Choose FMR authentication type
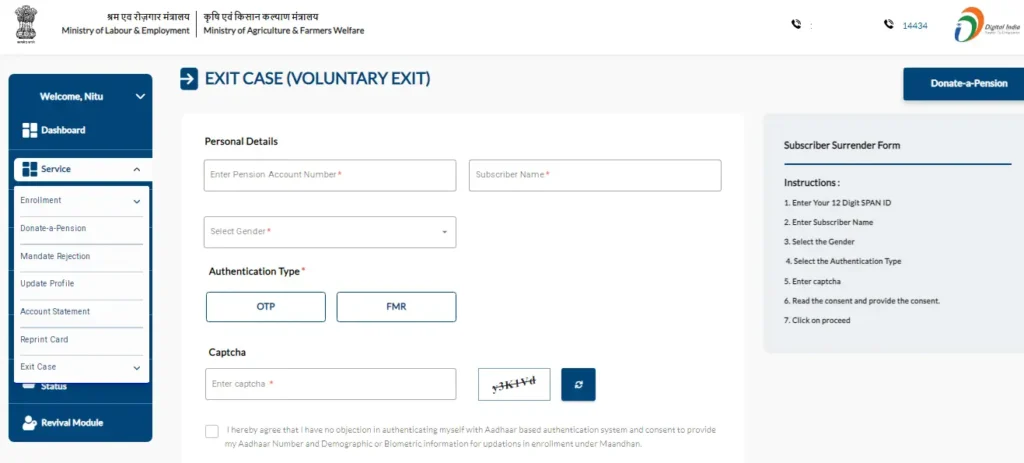 pos(396,307)
